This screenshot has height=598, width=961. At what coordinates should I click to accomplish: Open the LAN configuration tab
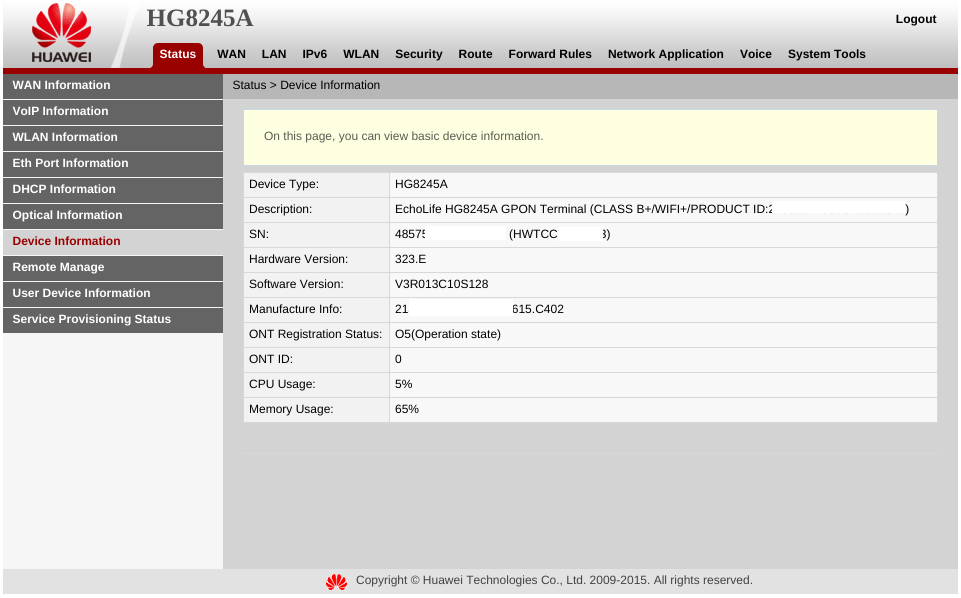[274, 54]
